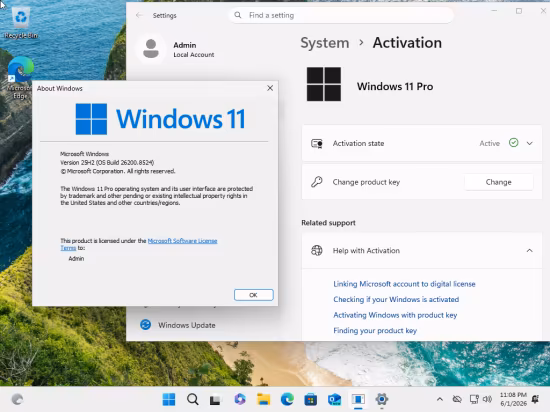
Task: Go to System breadcrumb
Action: [325, 43]
